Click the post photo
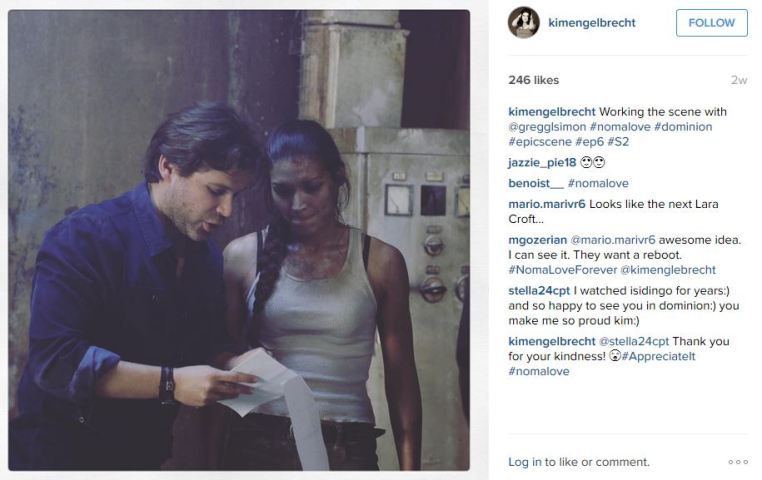 pos(239,240)
